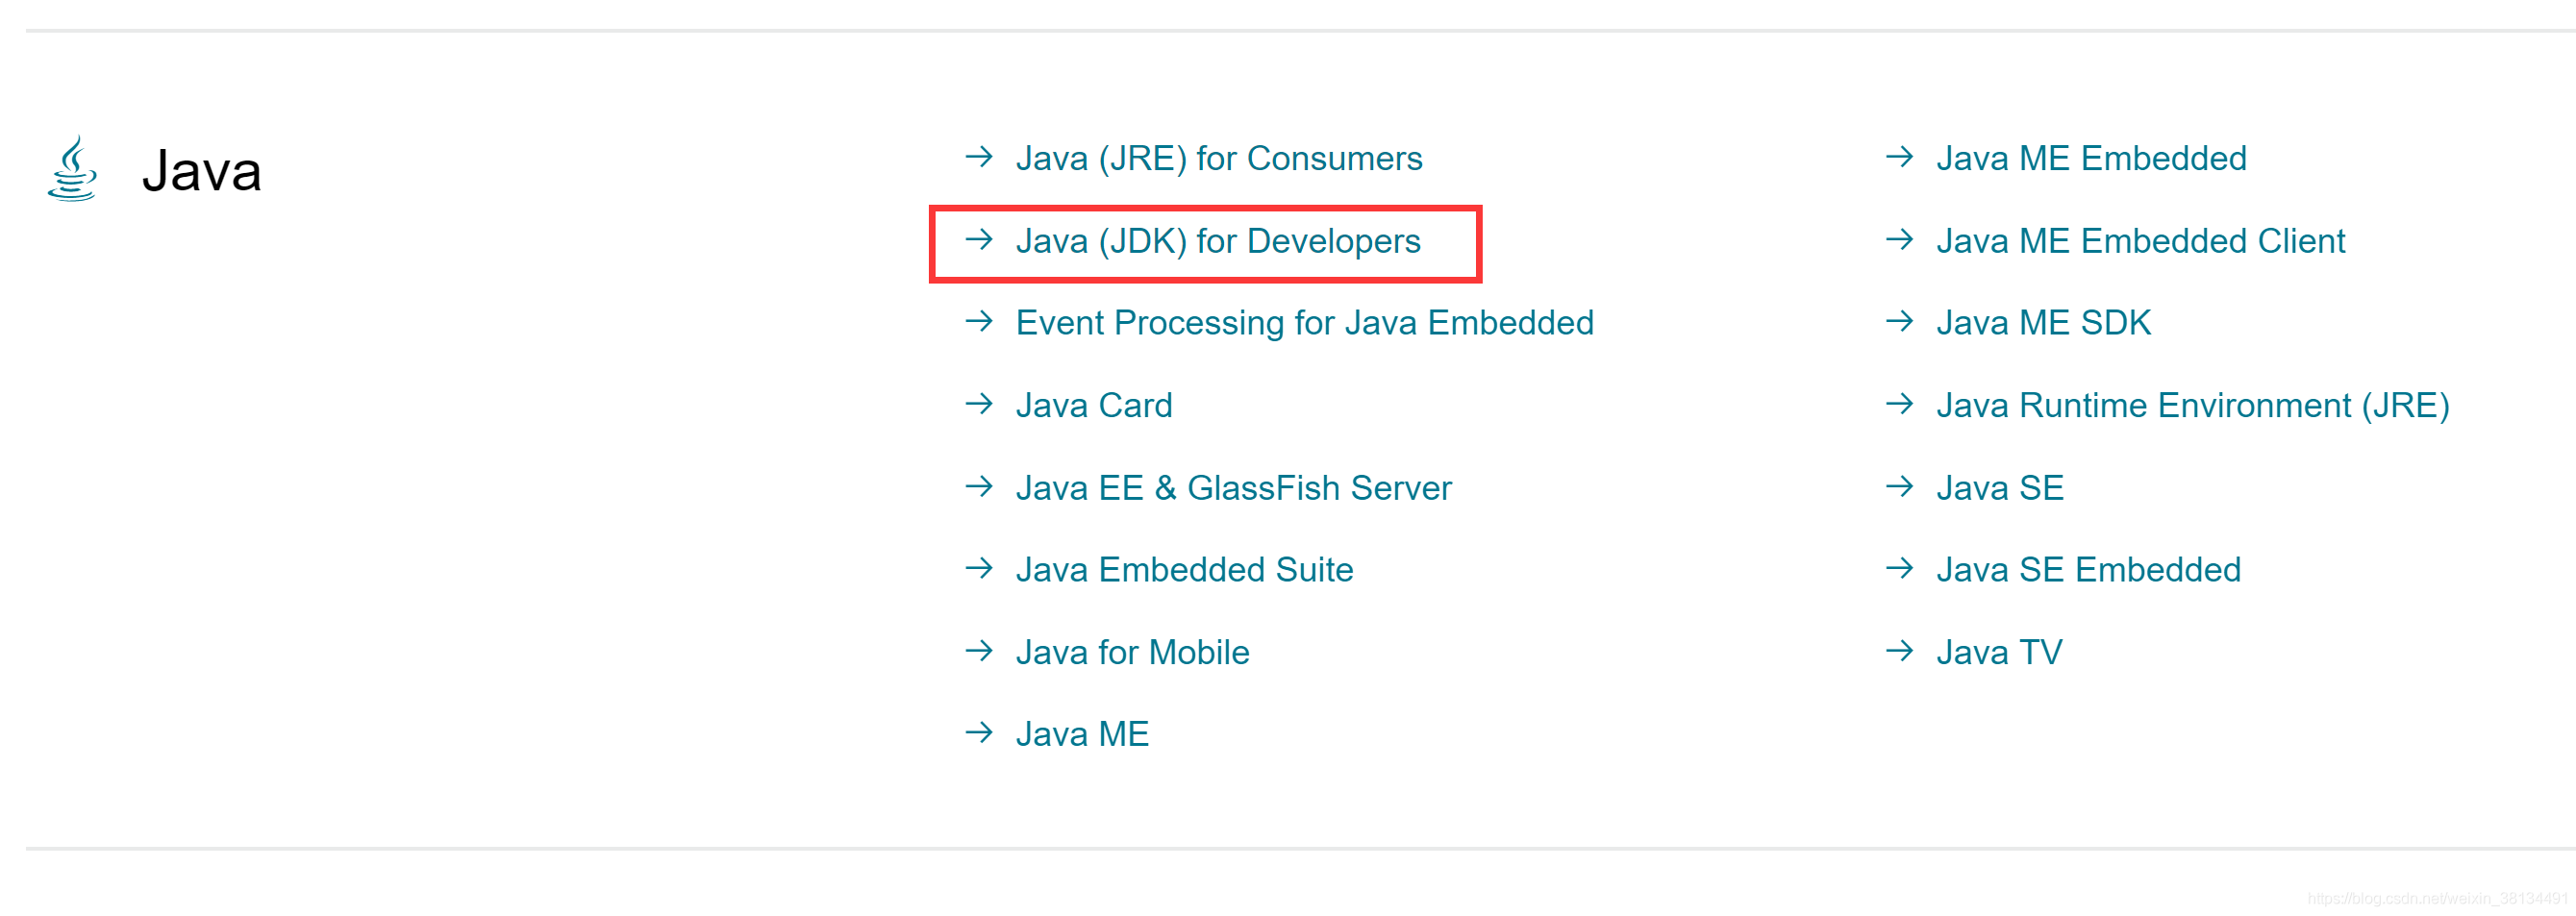
Task: Click arrow icon beside Java TV
Action: (1899, 651)
